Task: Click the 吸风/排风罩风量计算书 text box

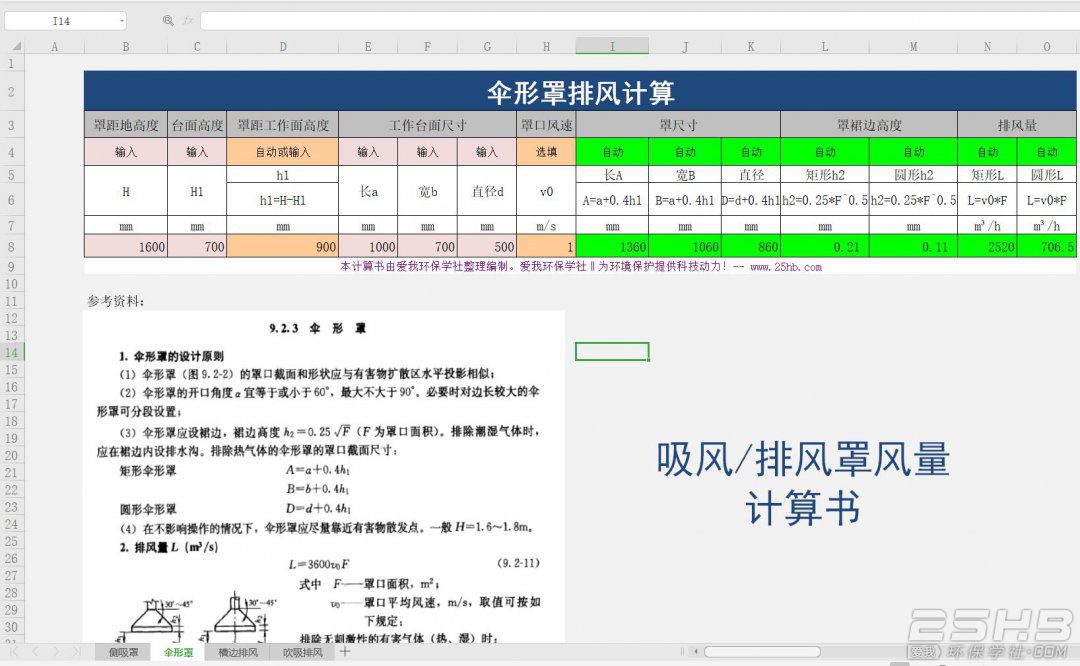Action: pos(803,483)
